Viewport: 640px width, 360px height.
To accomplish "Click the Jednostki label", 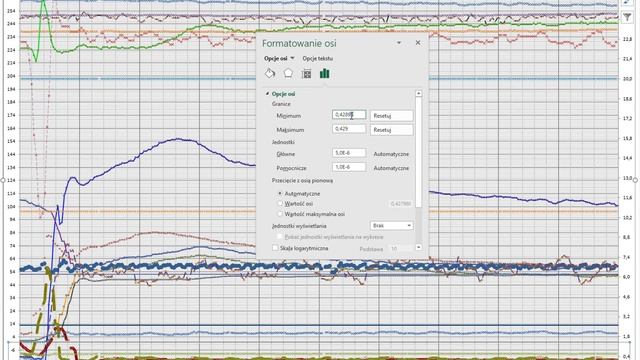I will (283, 142).
